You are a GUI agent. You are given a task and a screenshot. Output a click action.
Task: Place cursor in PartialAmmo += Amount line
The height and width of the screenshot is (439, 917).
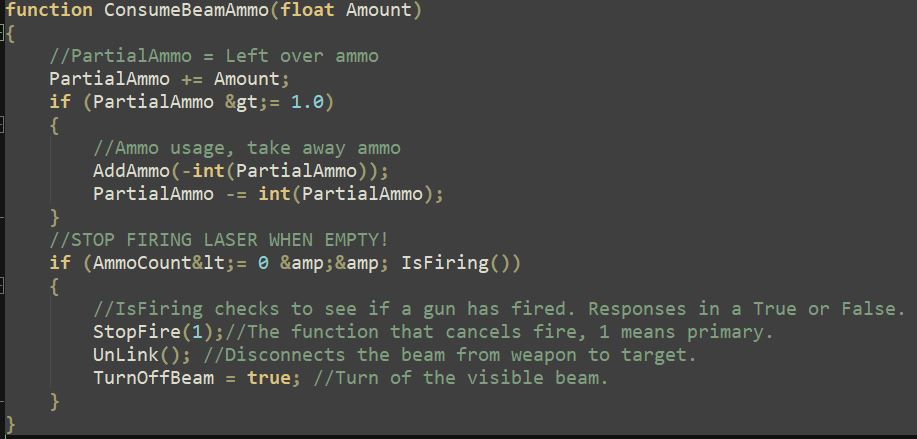pos(169,79)
